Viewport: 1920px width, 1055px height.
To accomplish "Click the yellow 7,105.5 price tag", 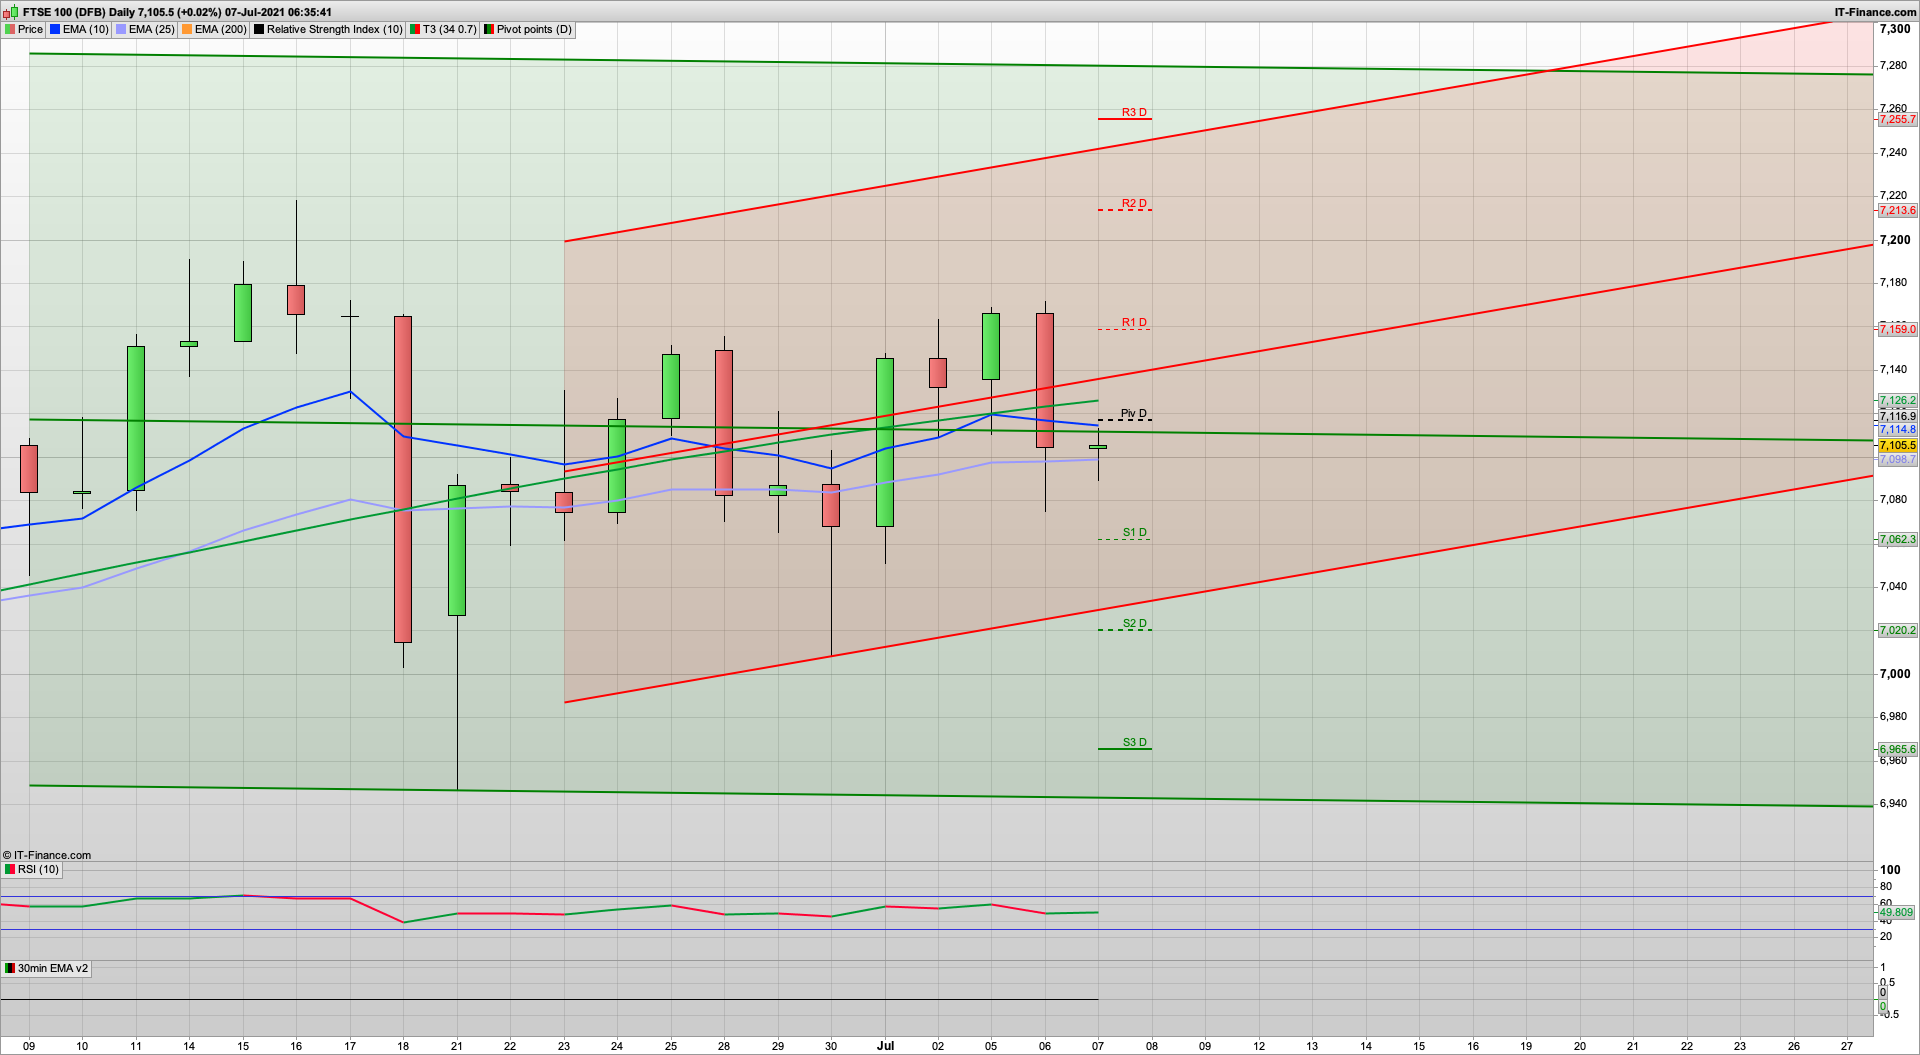I will (1897, 445).
